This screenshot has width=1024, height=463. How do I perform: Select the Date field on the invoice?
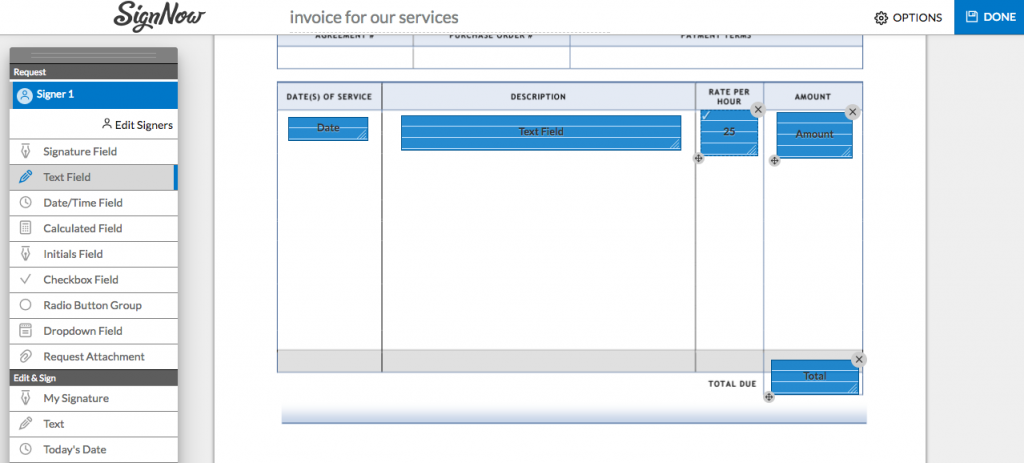[327, 128]
